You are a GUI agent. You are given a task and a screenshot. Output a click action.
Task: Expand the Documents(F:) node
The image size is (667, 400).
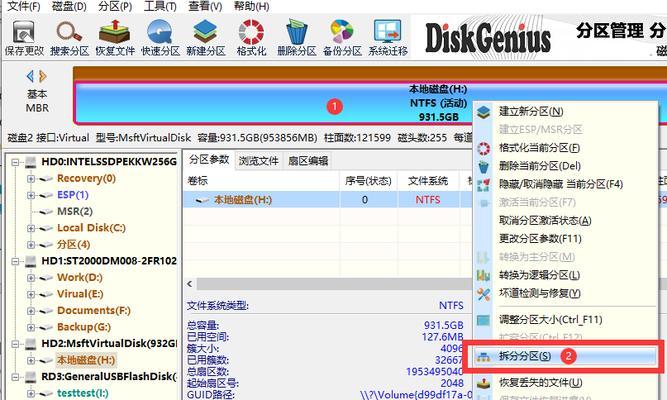click(x=31, y=311)
